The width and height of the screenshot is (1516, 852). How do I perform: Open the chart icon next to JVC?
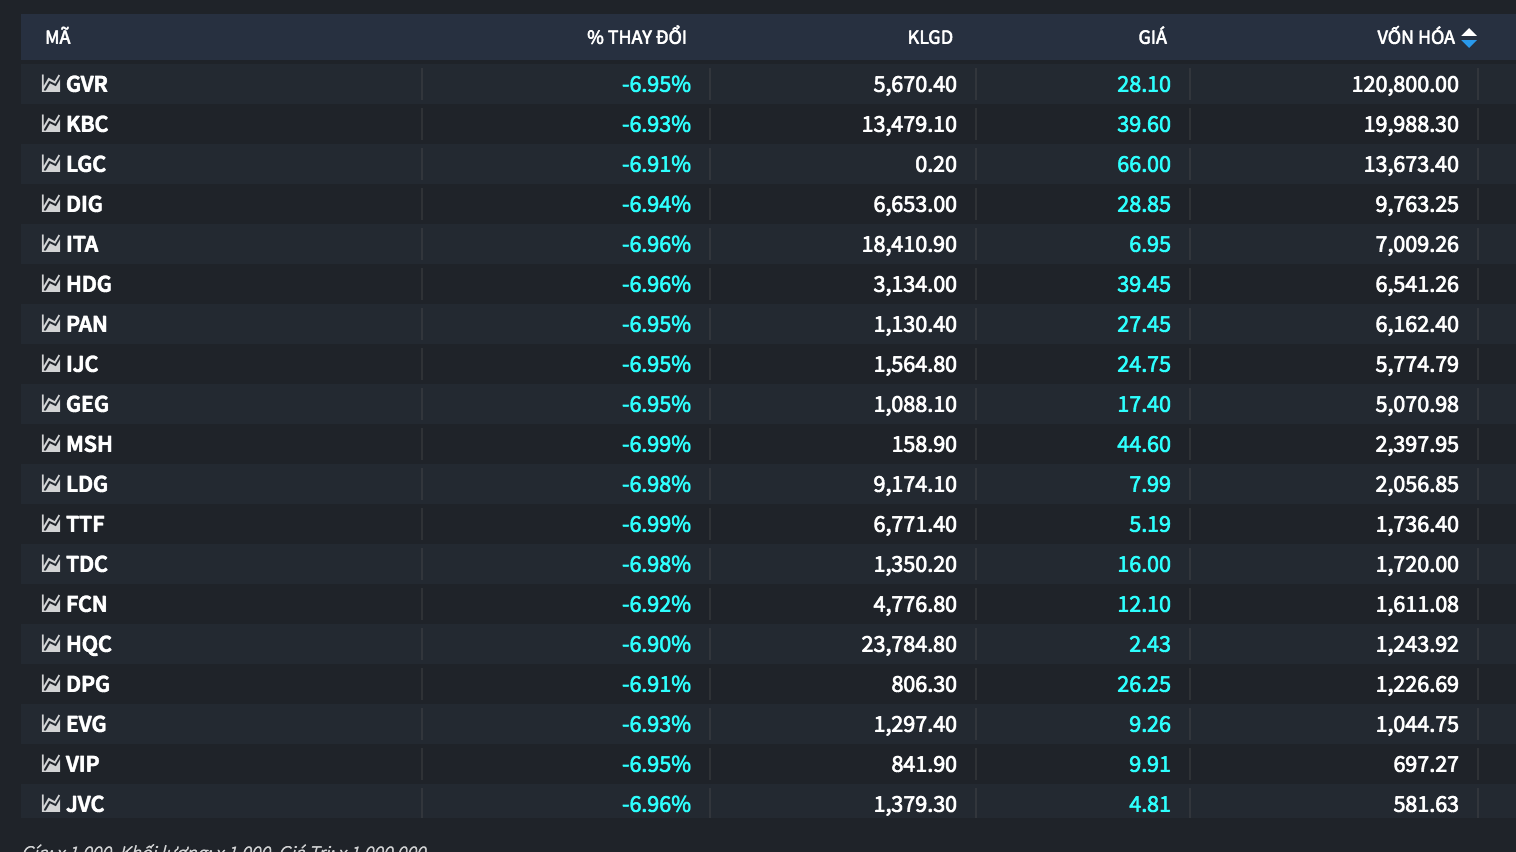click(51, 804)
